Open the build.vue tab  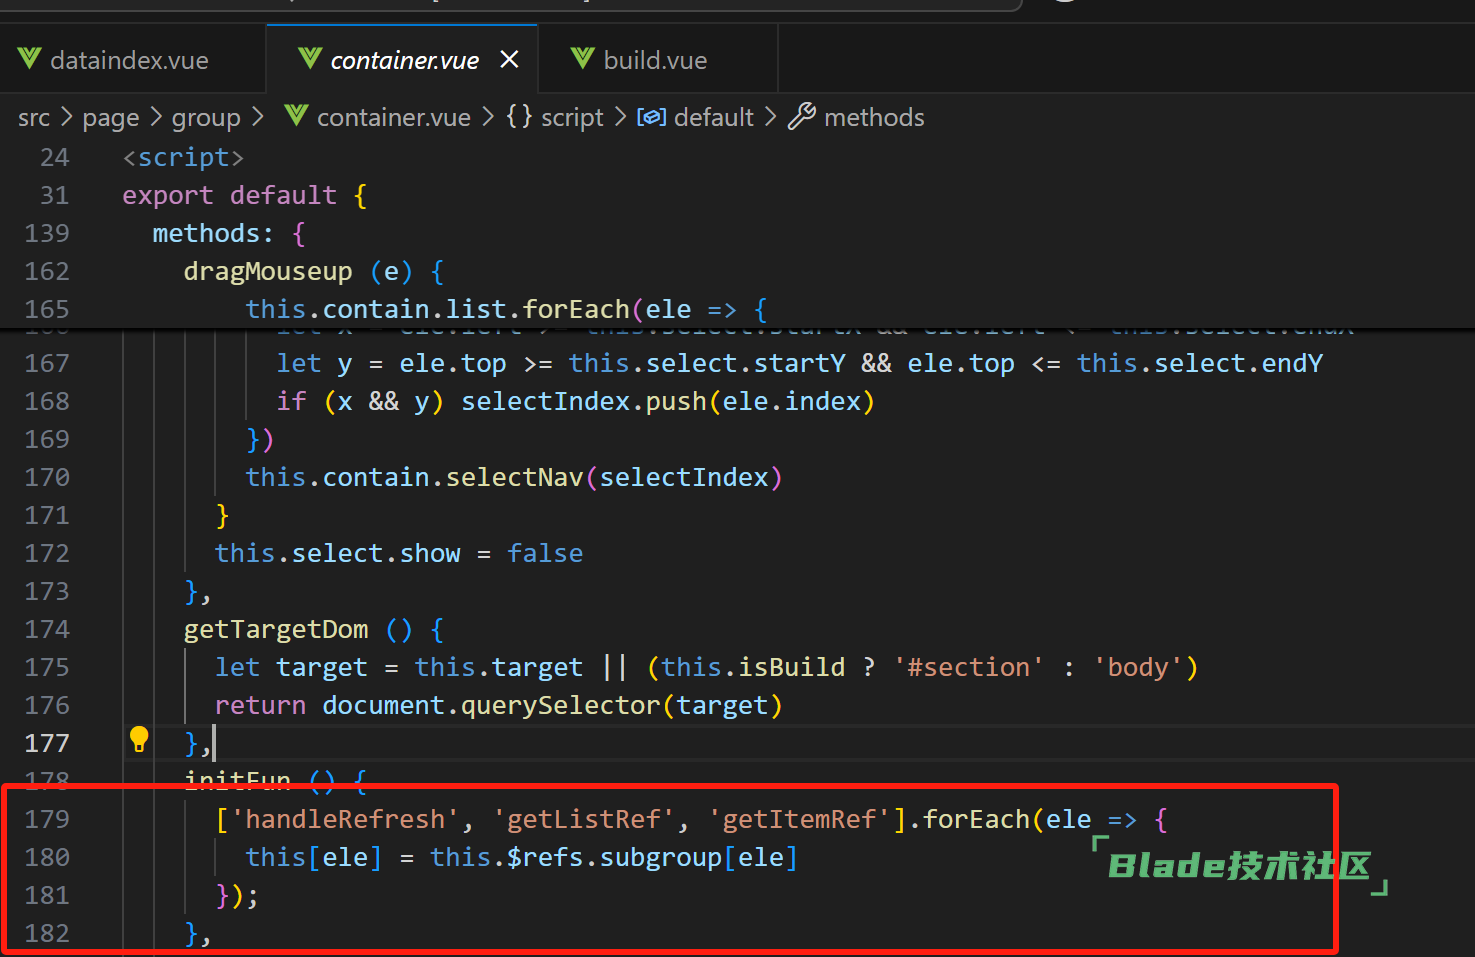pyautogui.click(x=655, y=61)
